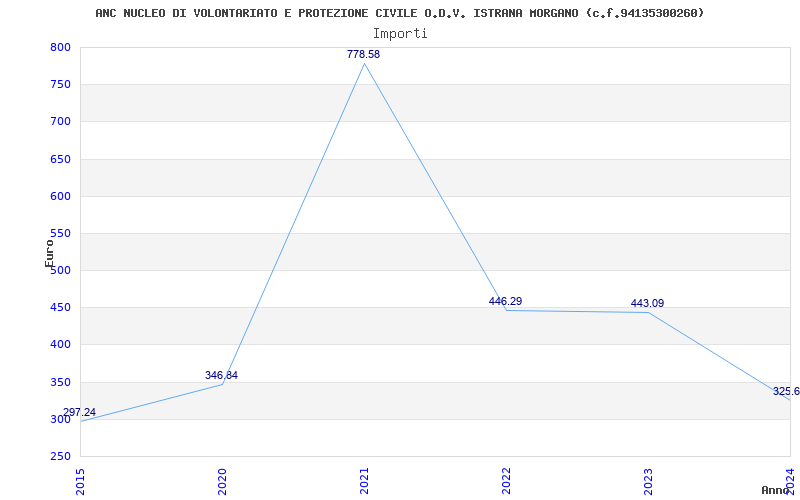Viewport: 800px width, 500px height.
Task: Click the 750 y-axis tick label
Action: pos(60,85)
